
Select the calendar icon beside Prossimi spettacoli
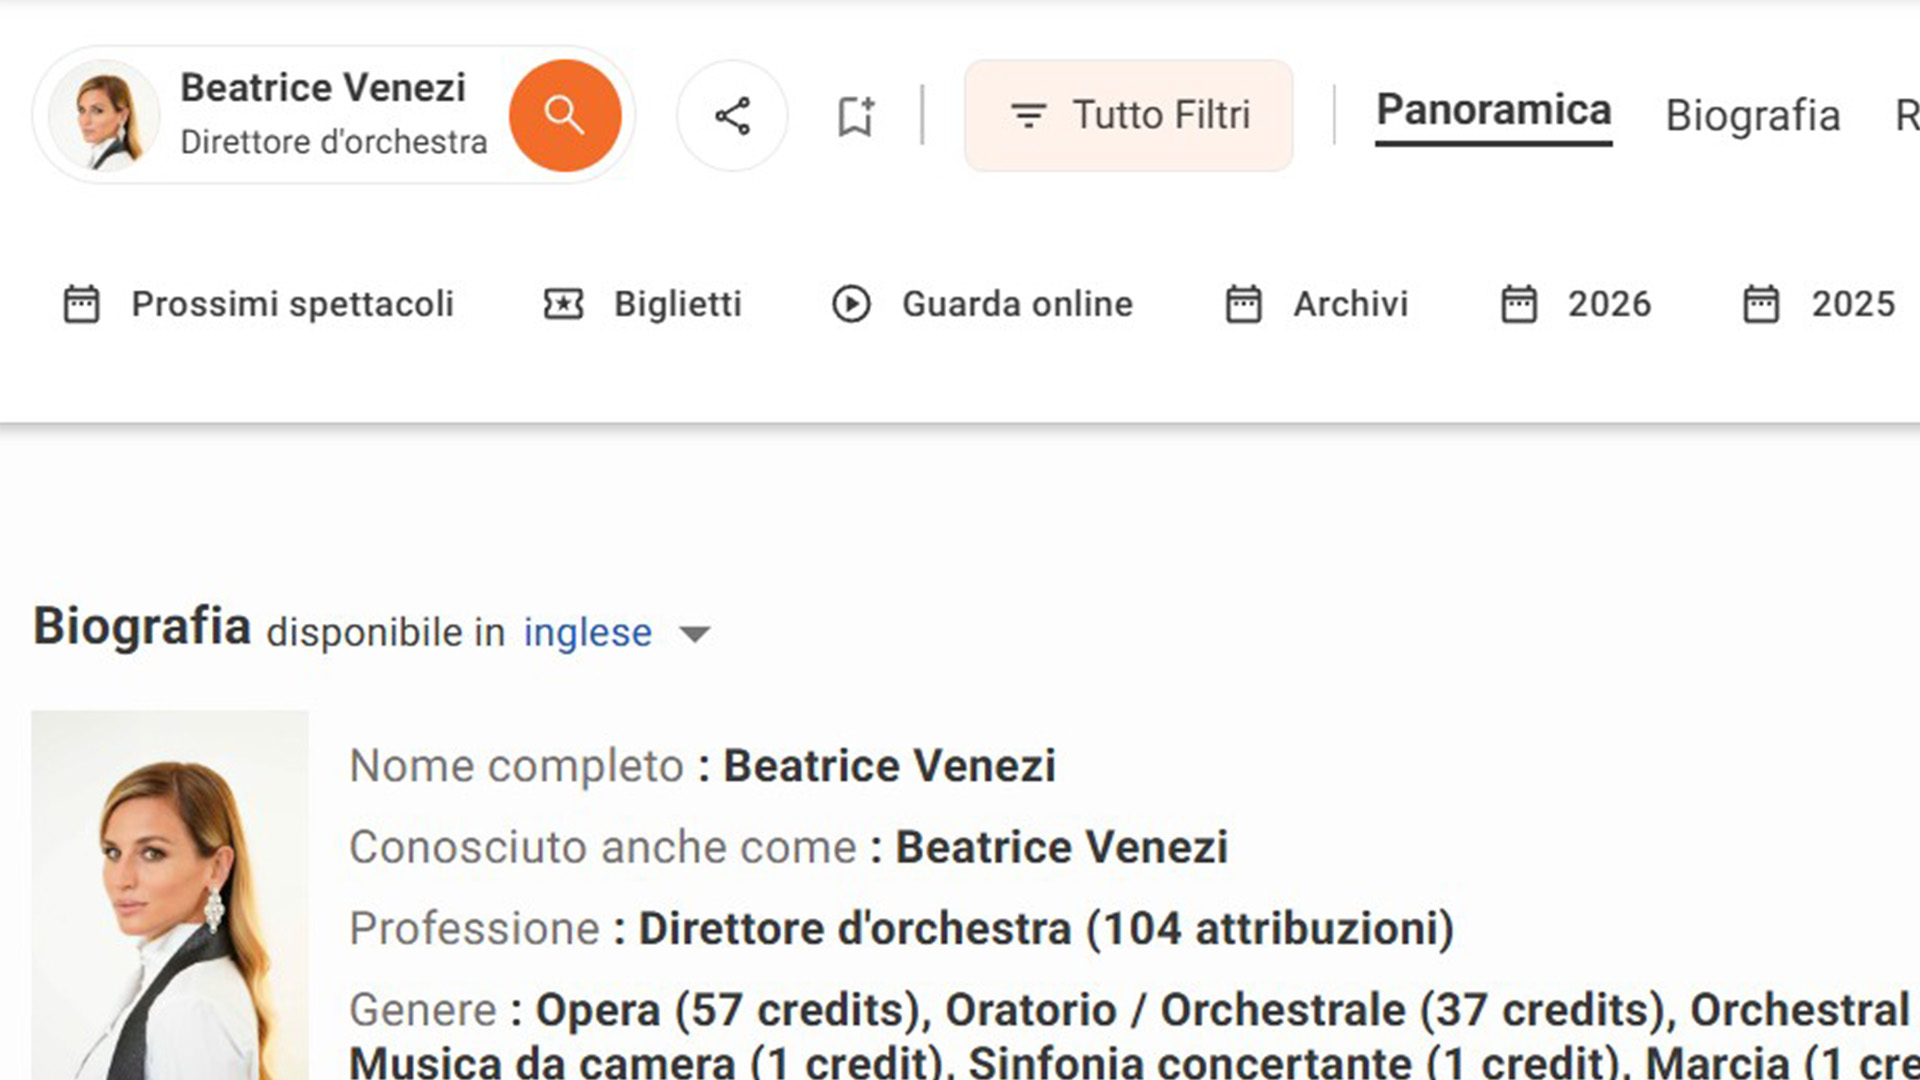[x=82, y=304]
